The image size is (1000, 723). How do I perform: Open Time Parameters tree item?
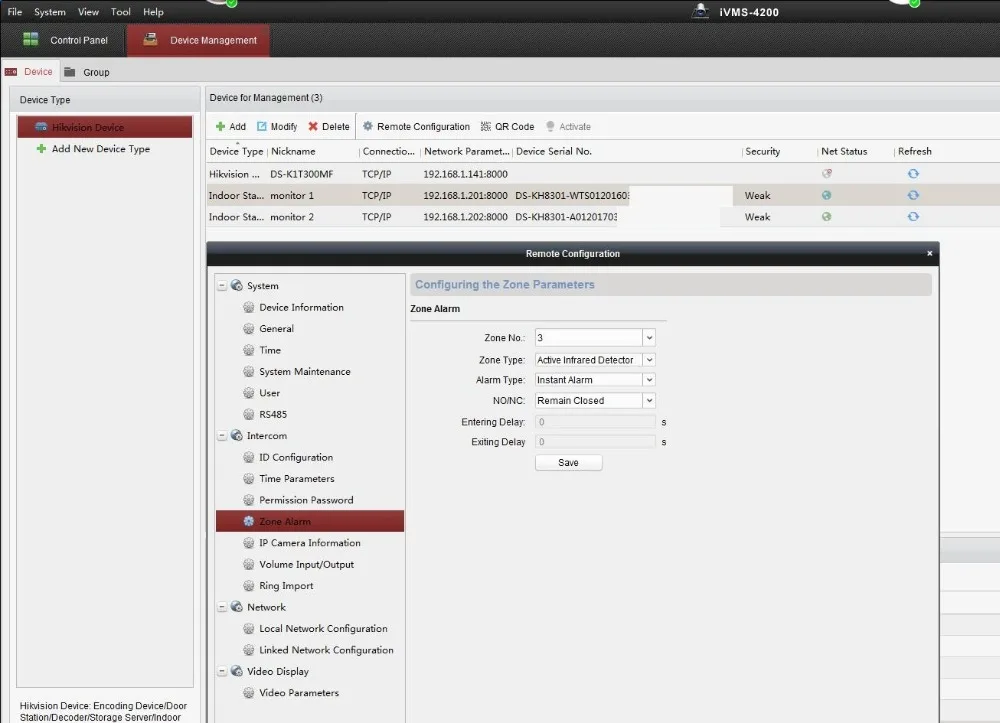tap(297, 479)
